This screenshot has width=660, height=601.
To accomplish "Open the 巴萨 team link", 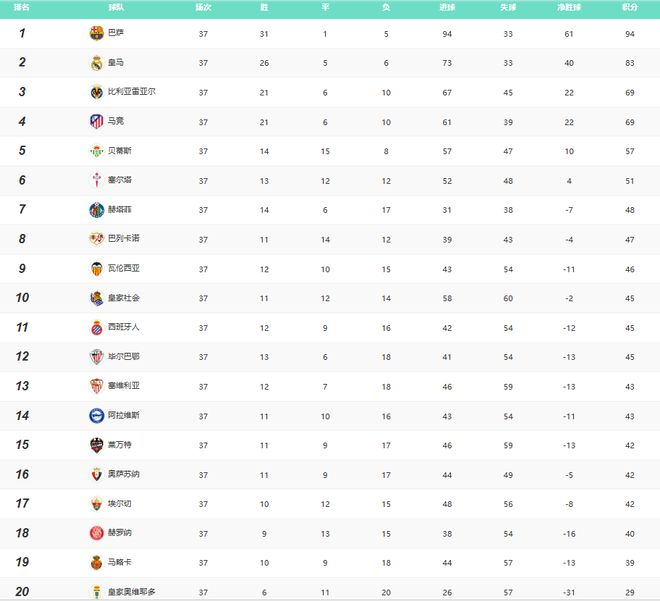I will 116,32.
